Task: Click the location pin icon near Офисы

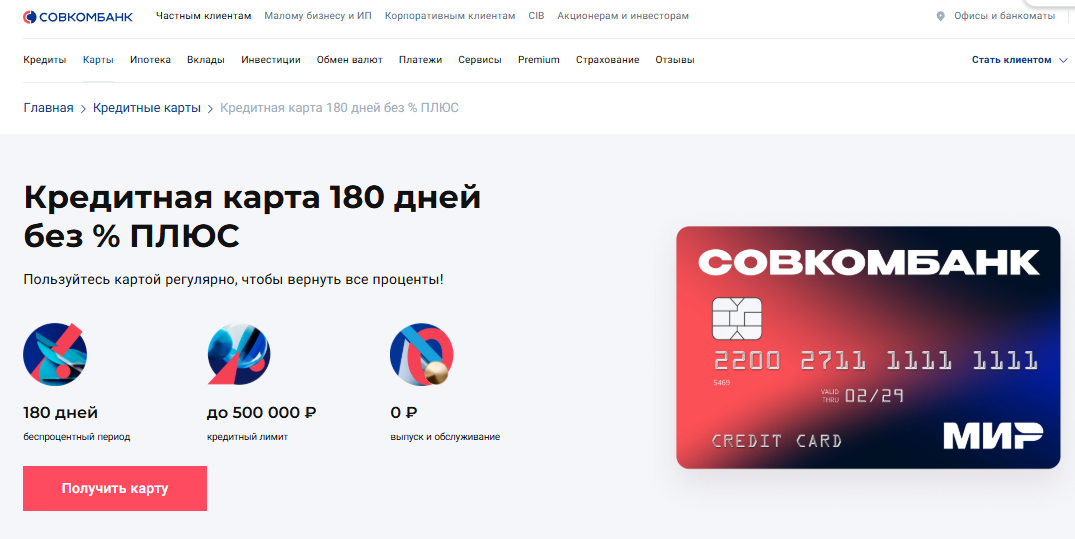Action: tap(940, 16)
